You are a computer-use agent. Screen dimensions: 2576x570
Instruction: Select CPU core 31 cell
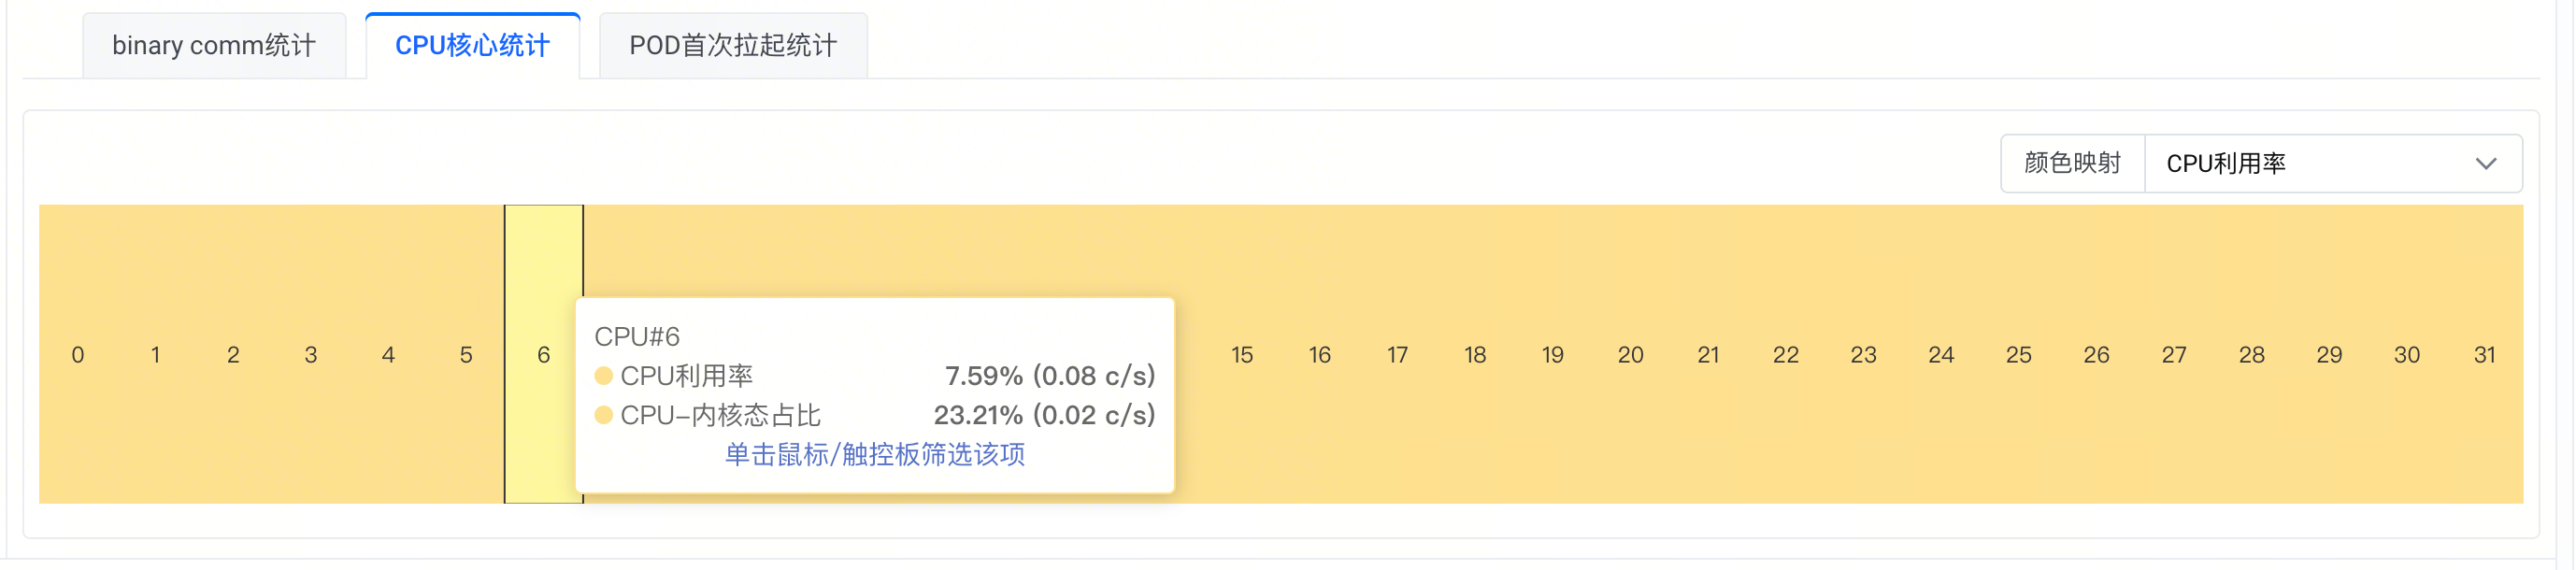pos(2484,355)
